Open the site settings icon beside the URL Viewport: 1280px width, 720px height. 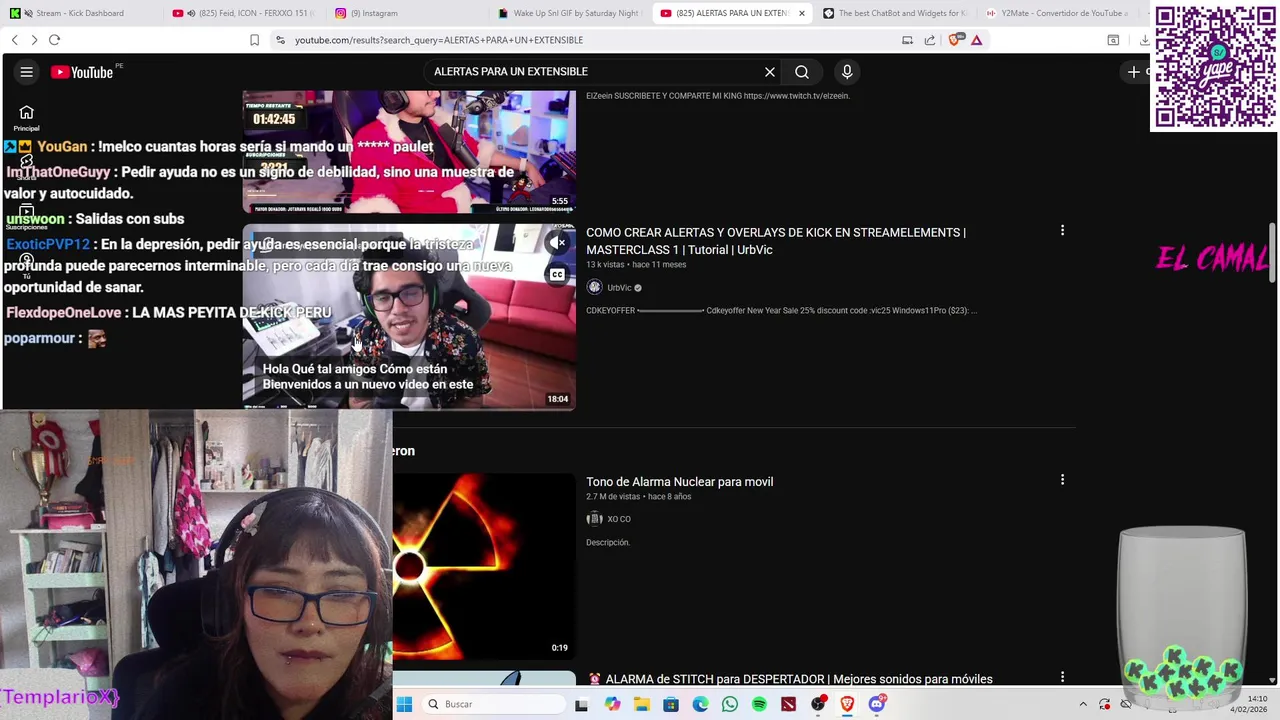(280, 40)
